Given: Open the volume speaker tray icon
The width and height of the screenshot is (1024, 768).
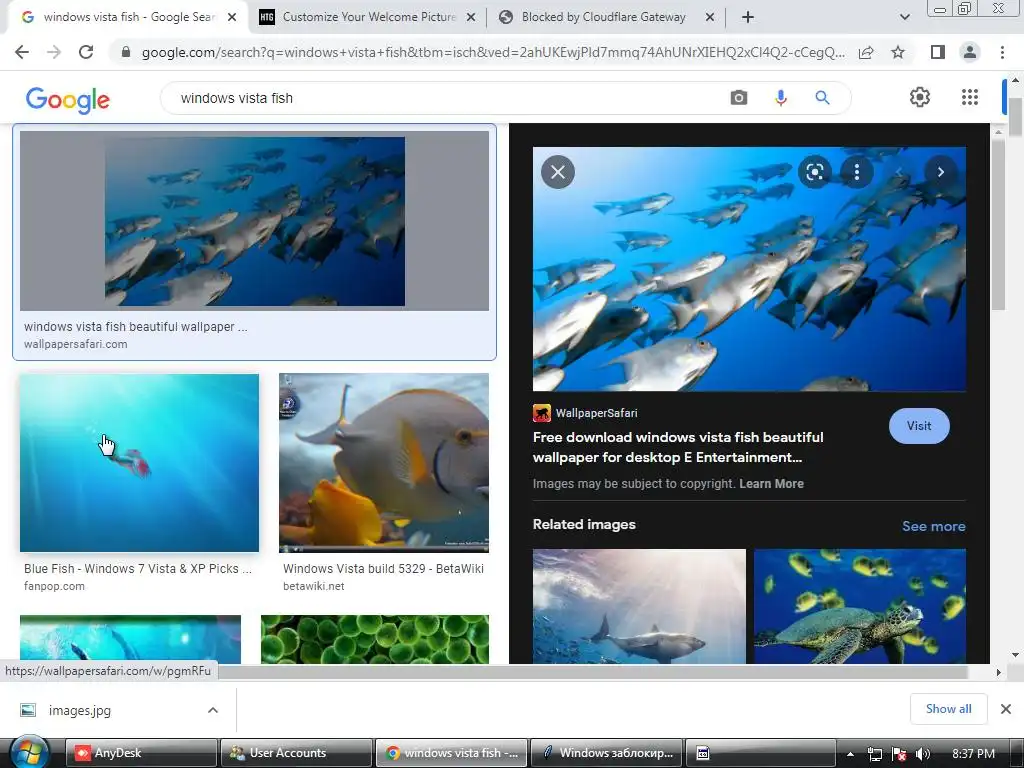Looking at the screenshot, I should click(922, 754).
